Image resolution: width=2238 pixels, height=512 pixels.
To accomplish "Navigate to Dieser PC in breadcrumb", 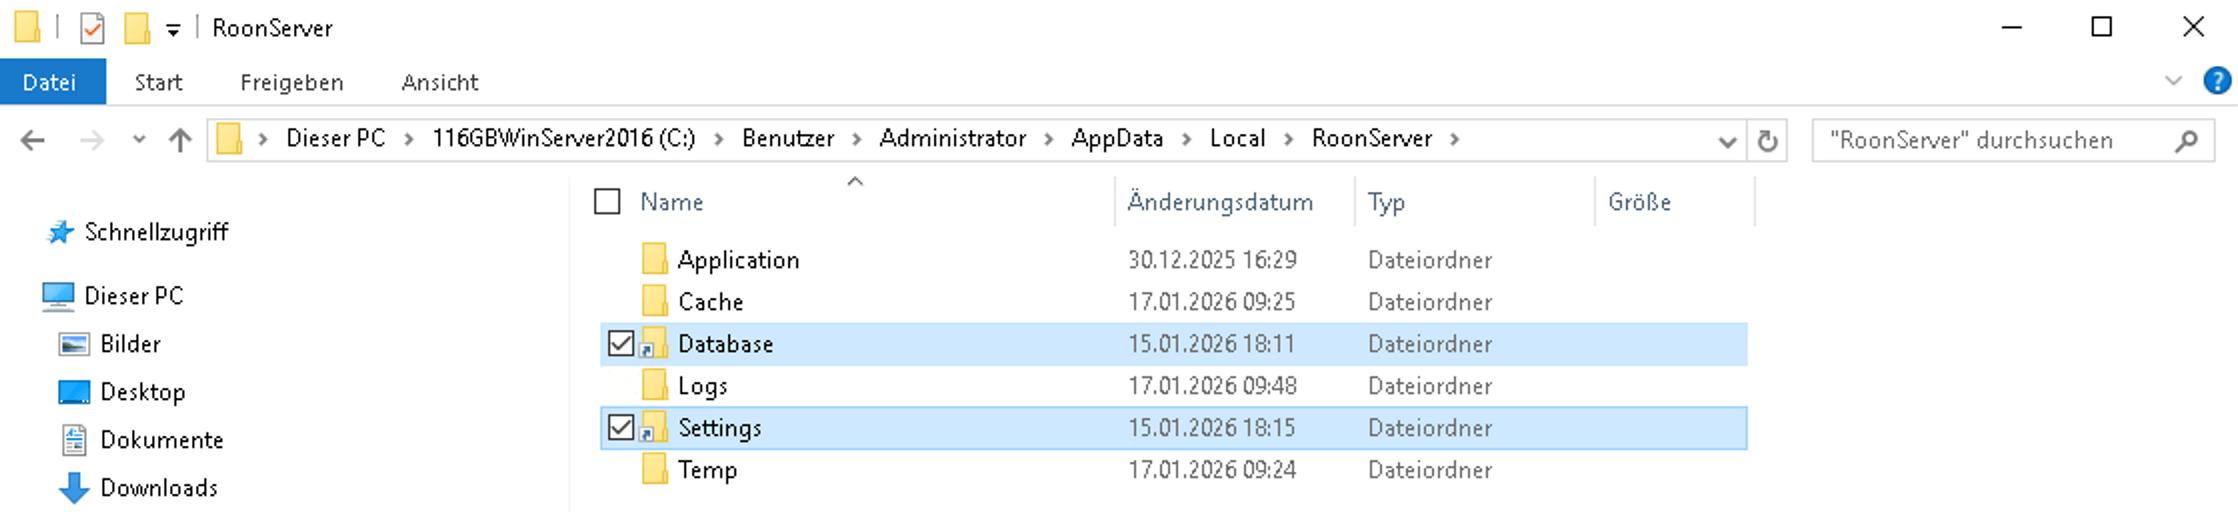I will click(336, 138).
